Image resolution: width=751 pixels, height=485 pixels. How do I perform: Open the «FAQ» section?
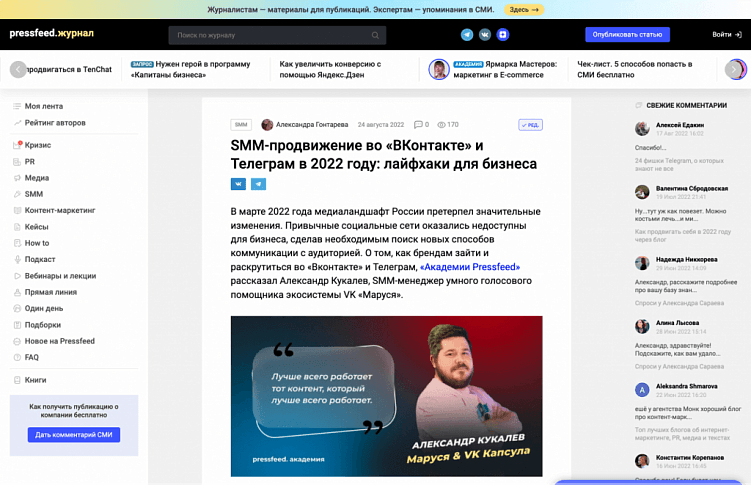tap(31, 357)
